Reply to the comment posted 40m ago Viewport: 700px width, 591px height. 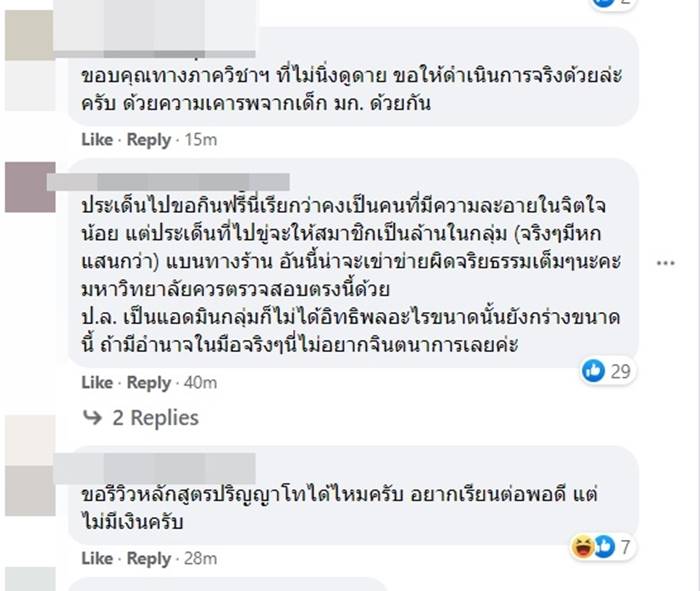[148, 382]
